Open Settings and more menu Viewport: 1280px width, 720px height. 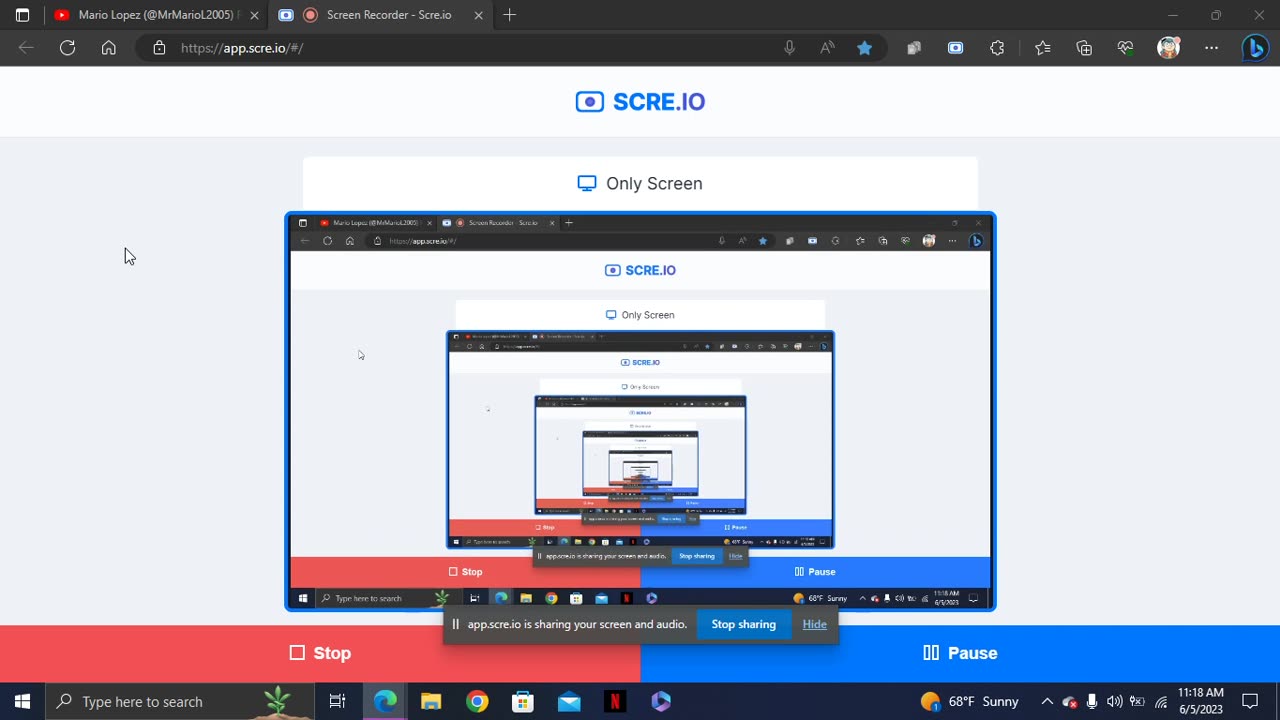pyautogui.click(x=1212, y=47)
